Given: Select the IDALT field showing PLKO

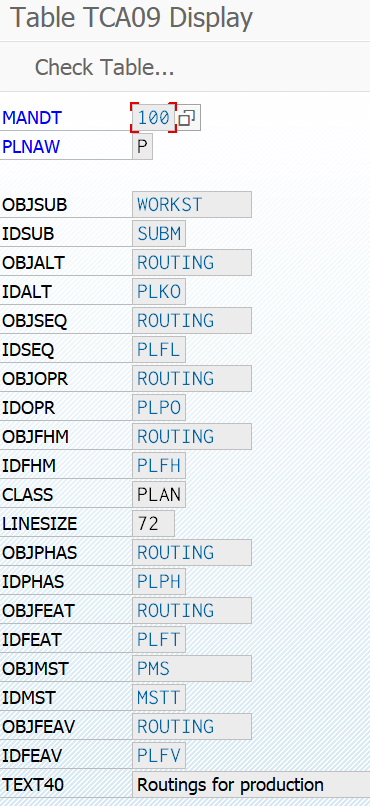Looking at the screenshot, I should 159,292.
